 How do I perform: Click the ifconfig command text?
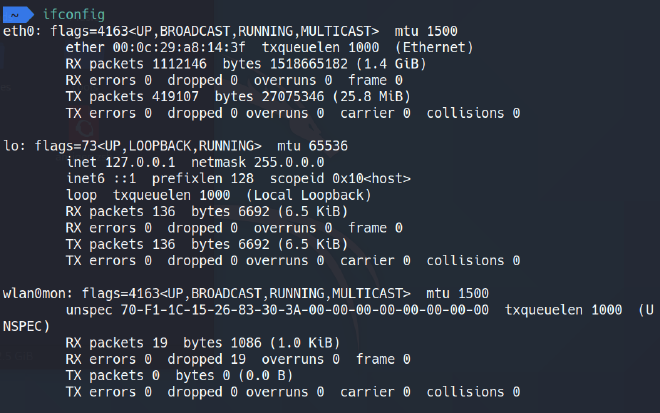click(x=74, y=12)
